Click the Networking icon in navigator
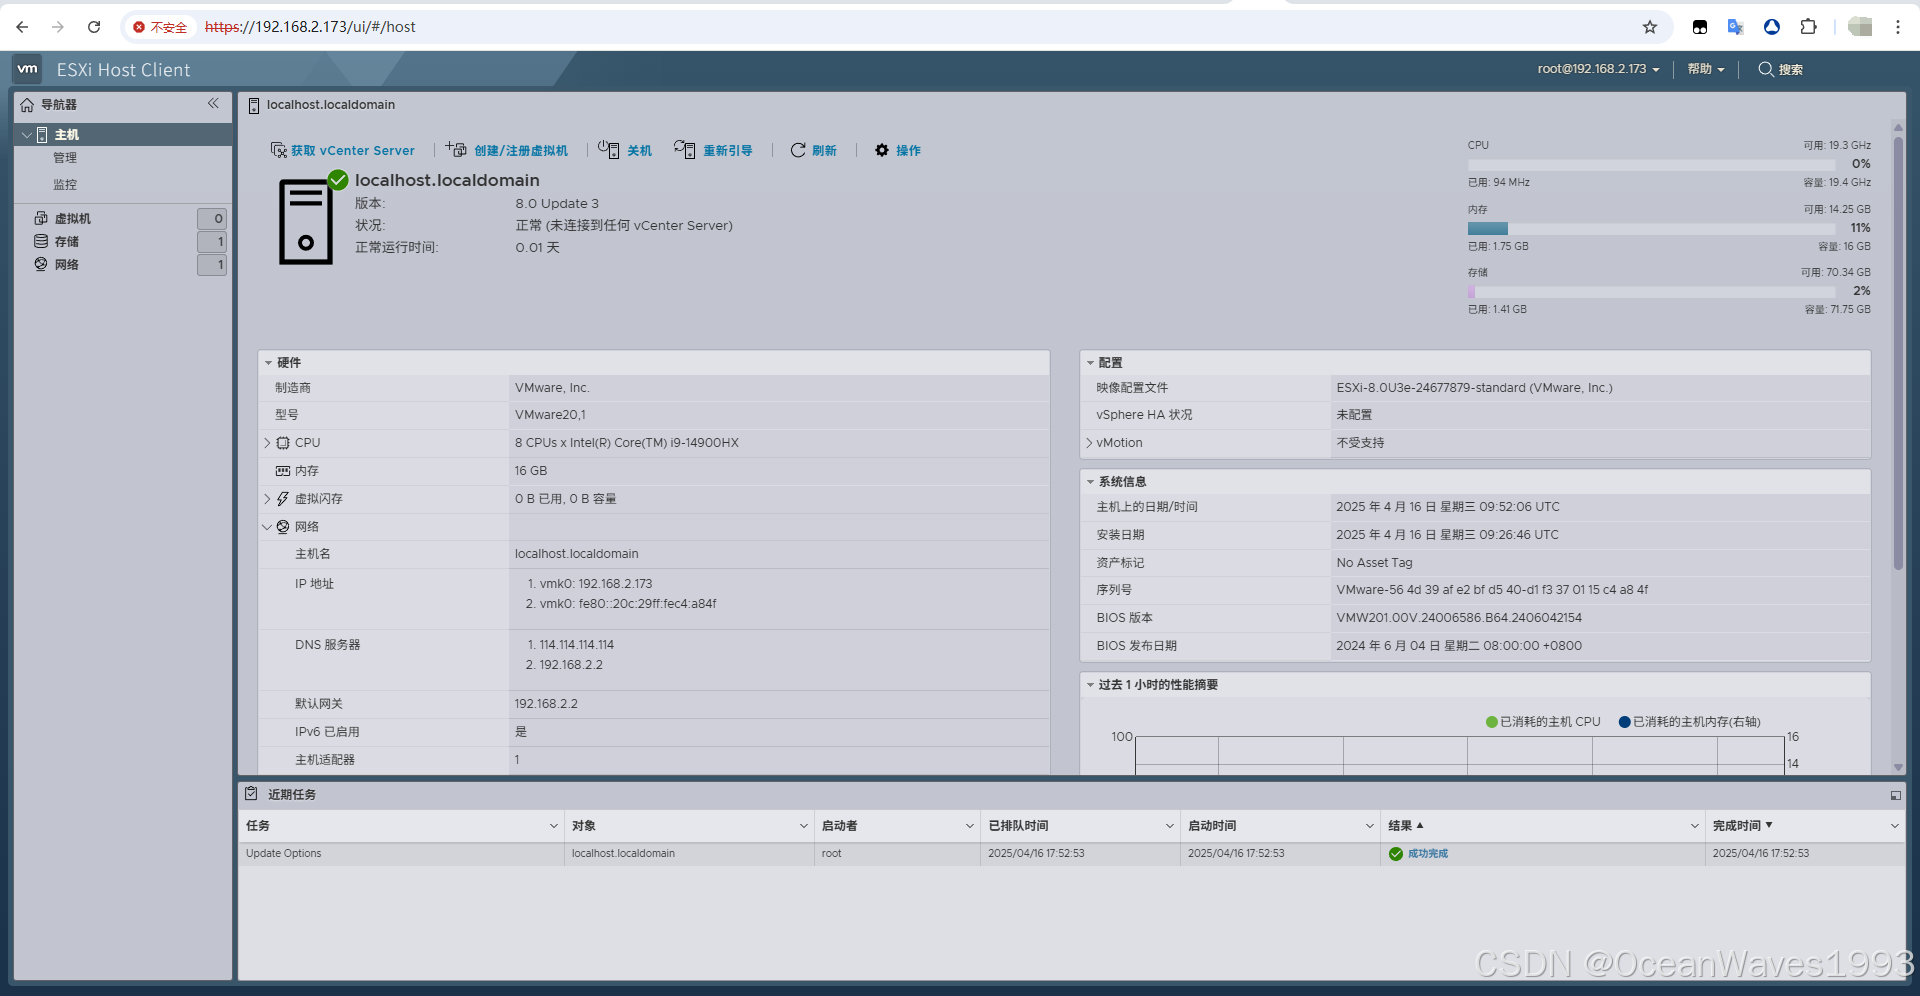This screenshot has height=996, width=1920. [x=41, y=264]
